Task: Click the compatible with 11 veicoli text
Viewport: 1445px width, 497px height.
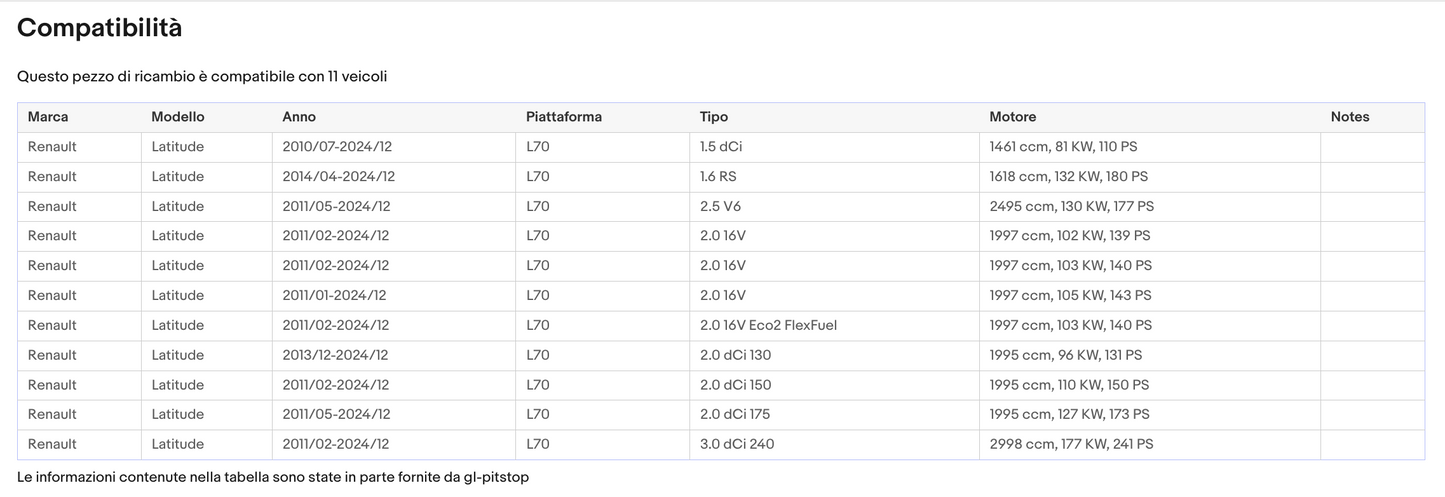Action: [x=202, y=76]
